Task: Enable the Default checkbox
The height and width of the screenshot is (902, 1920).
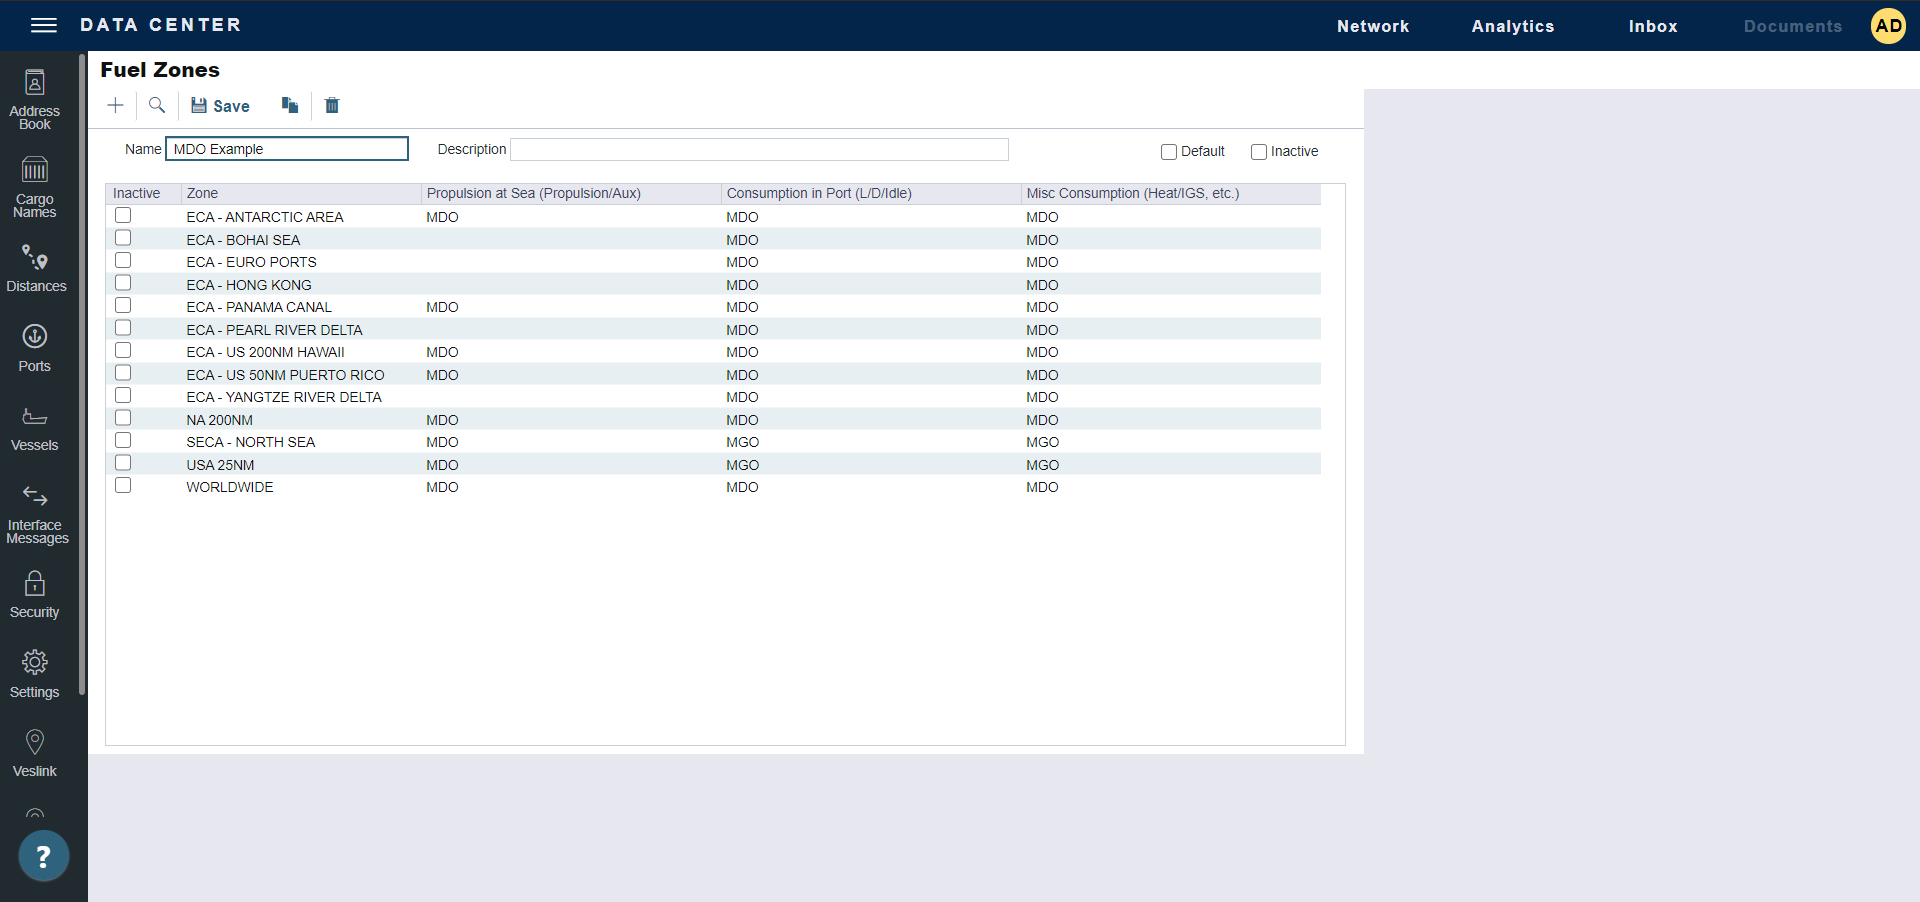Action: (x=1168, y=152)
